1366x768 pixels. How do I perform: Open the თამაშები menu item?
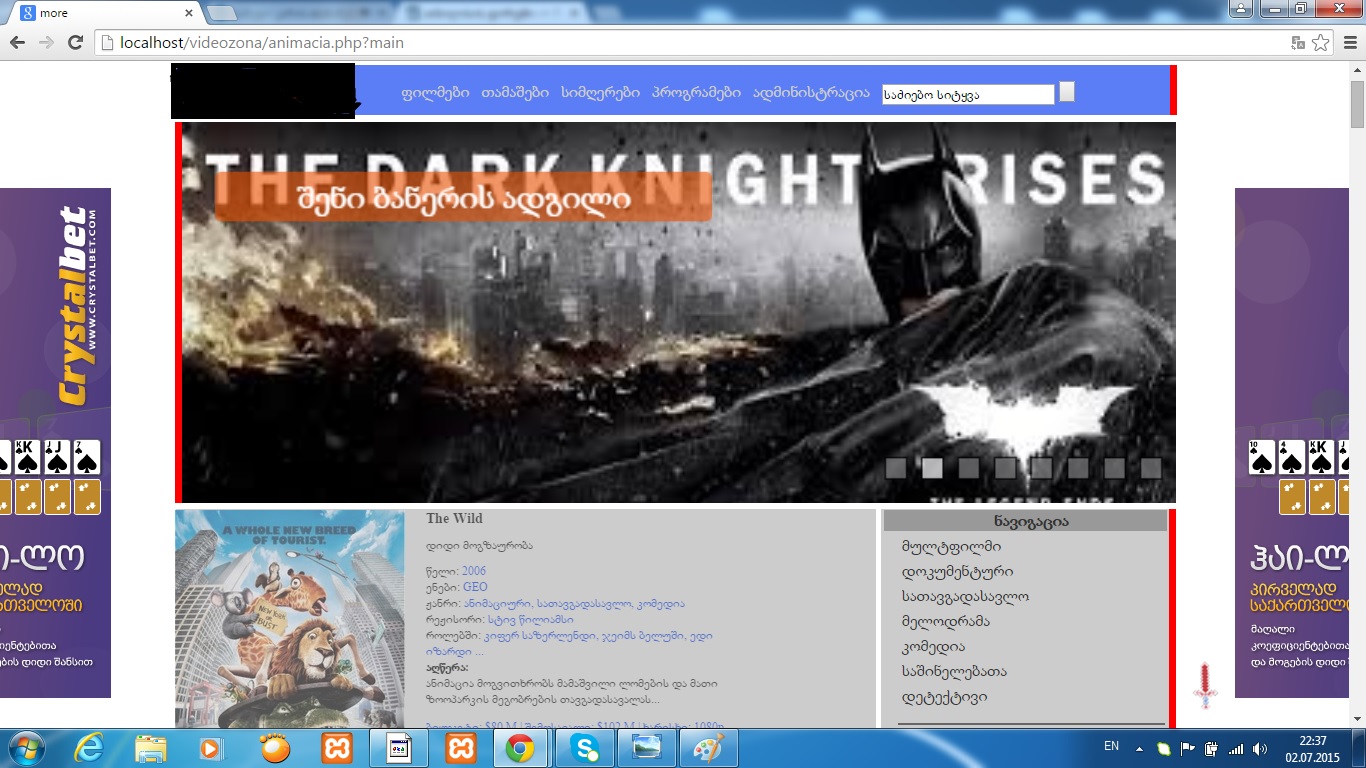point(515,92)
